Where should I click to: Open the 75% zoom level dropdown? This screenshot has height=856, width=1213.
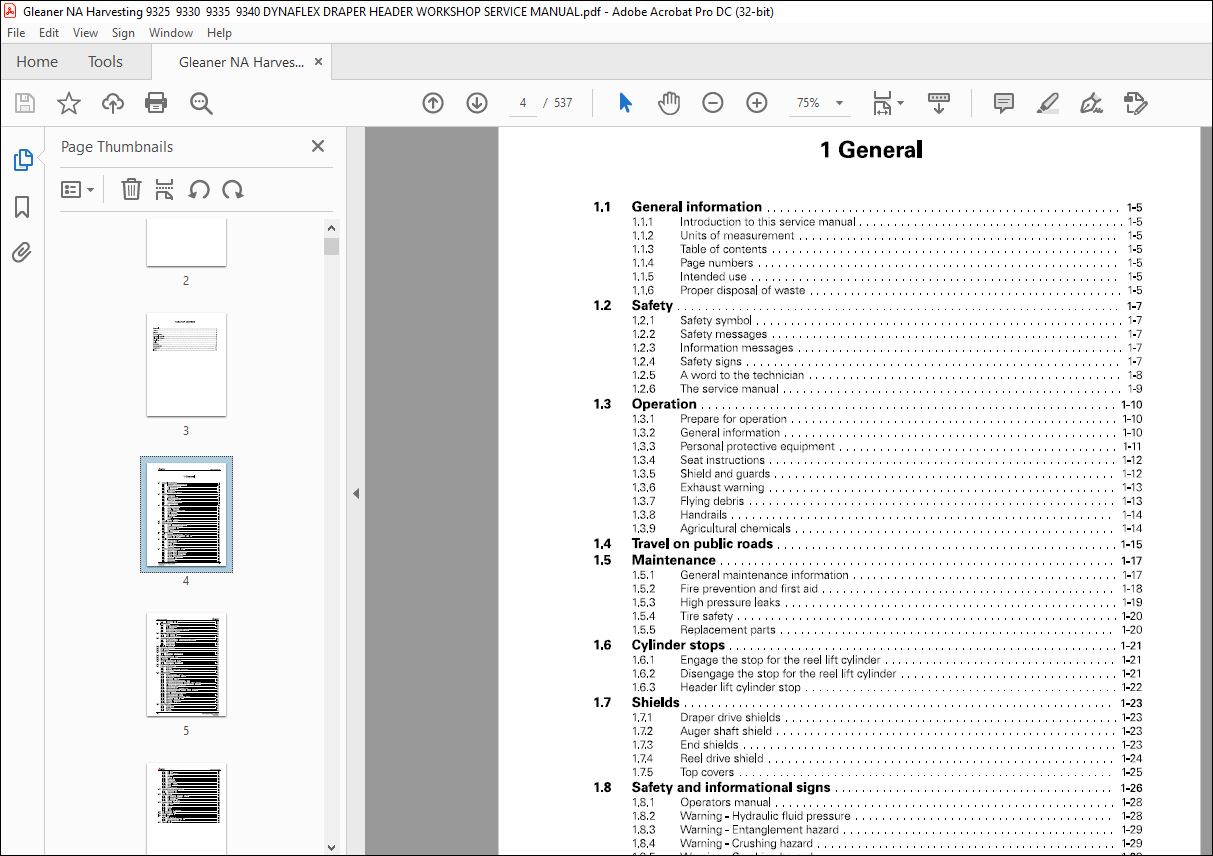tap(818, 103)
